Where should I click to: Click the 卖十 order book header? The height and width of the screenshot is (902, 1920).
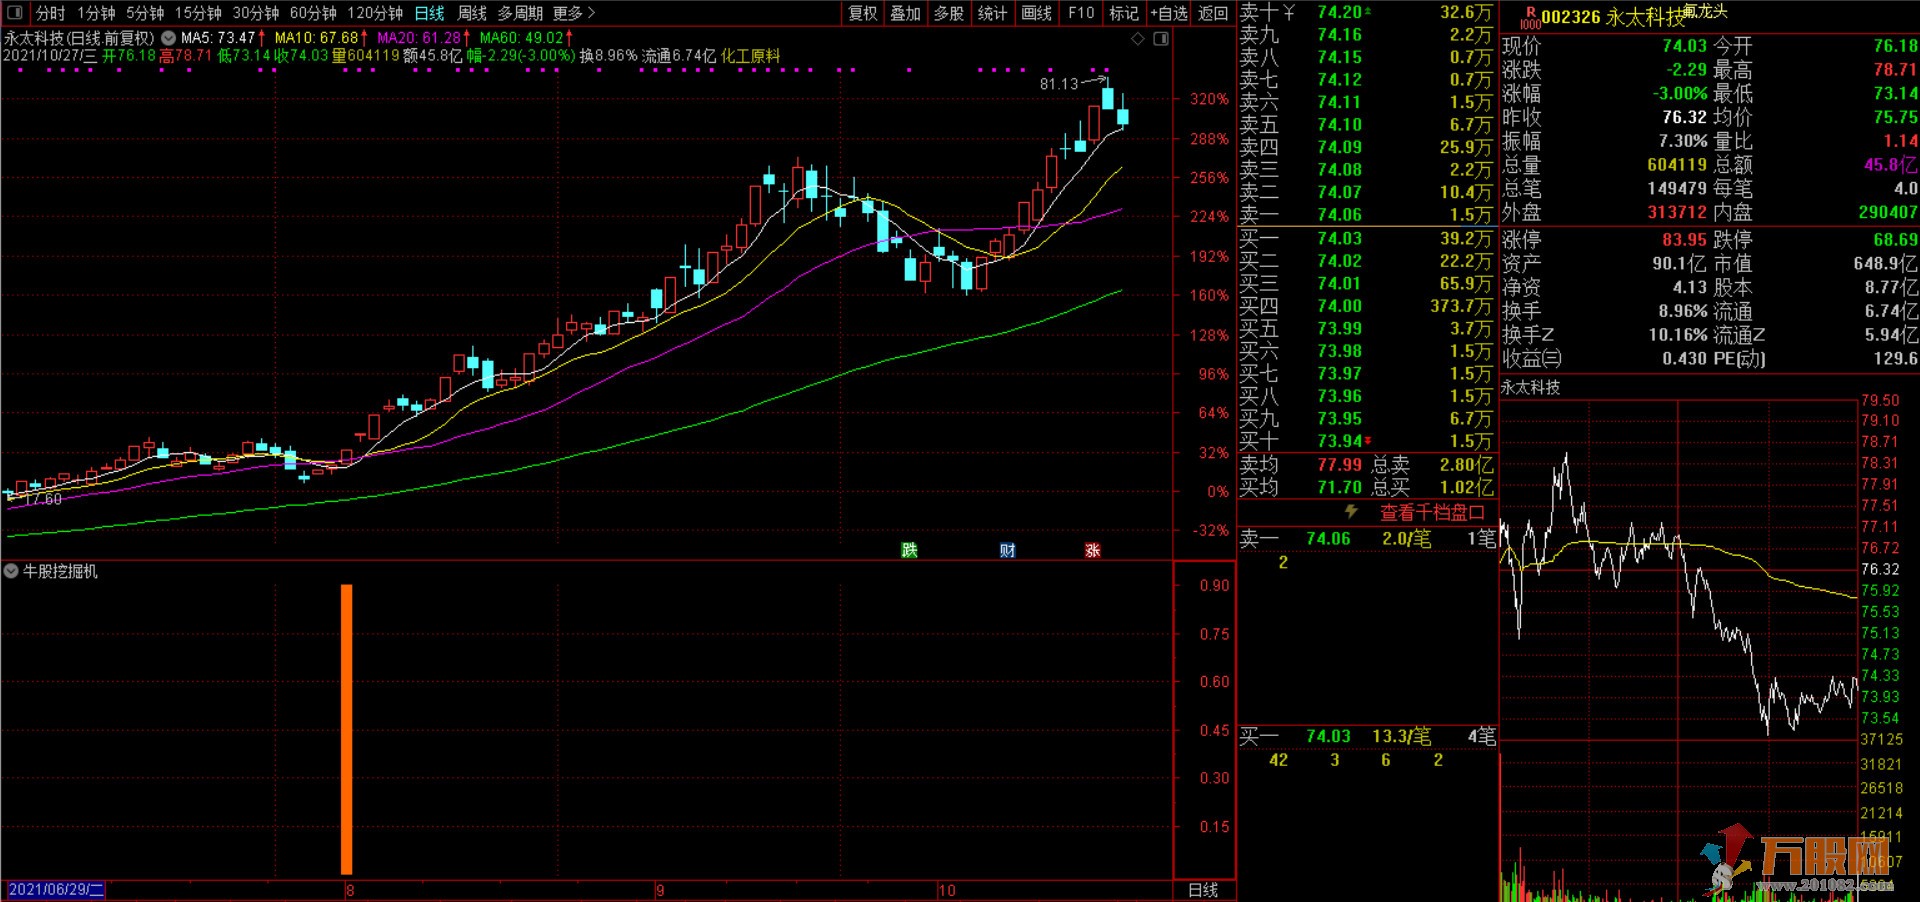tap(1260, 12)
